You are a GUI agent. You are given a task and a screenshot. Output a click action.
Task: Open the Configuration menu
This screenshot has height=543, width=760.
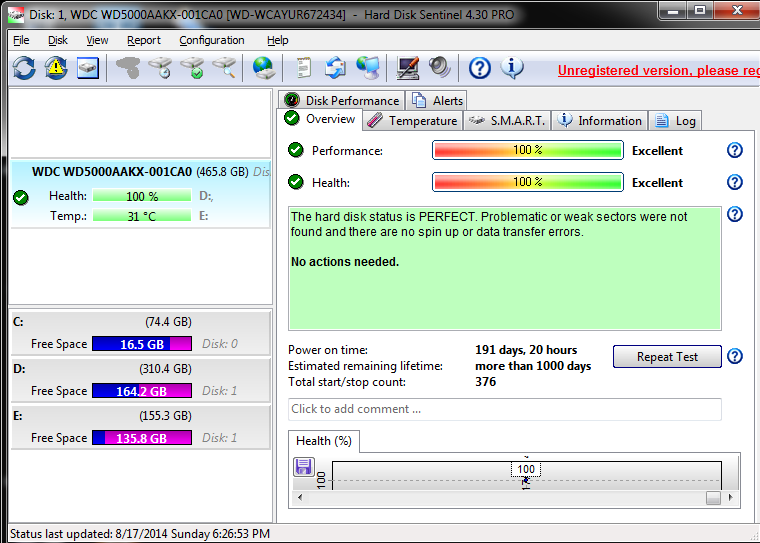(212, 40)
